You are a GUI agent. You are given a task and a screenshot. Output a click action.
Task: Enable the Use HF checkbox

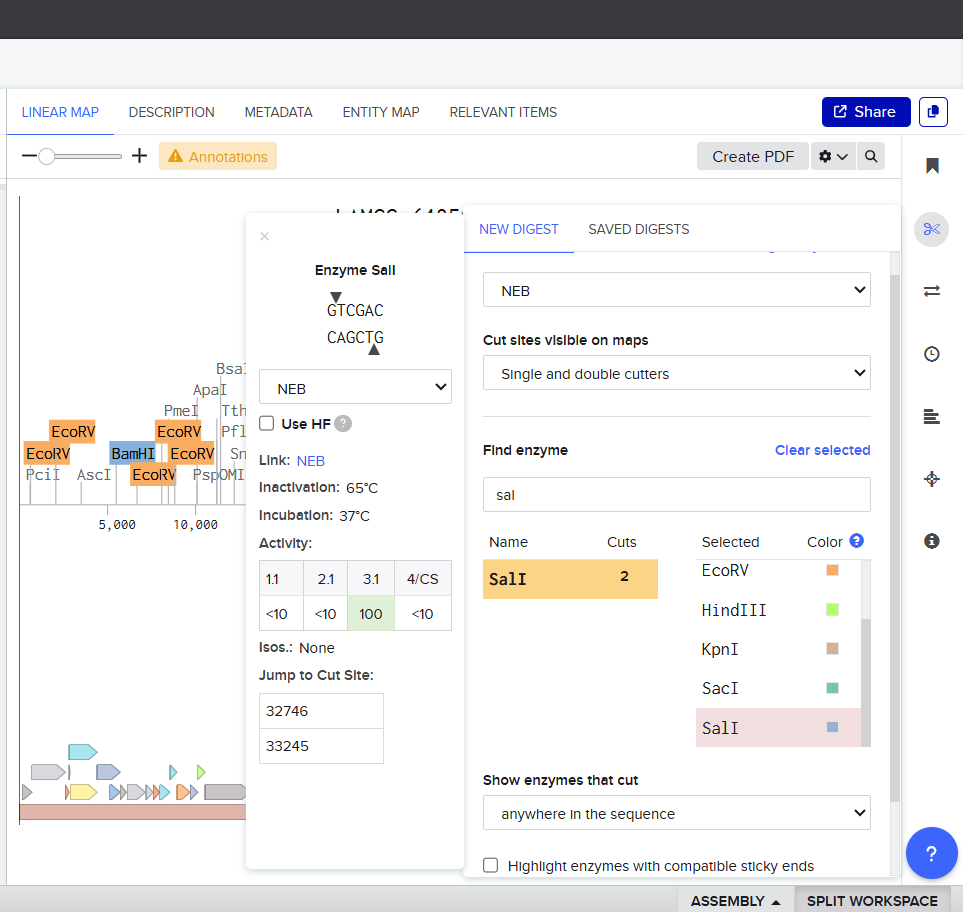[267, 423]
